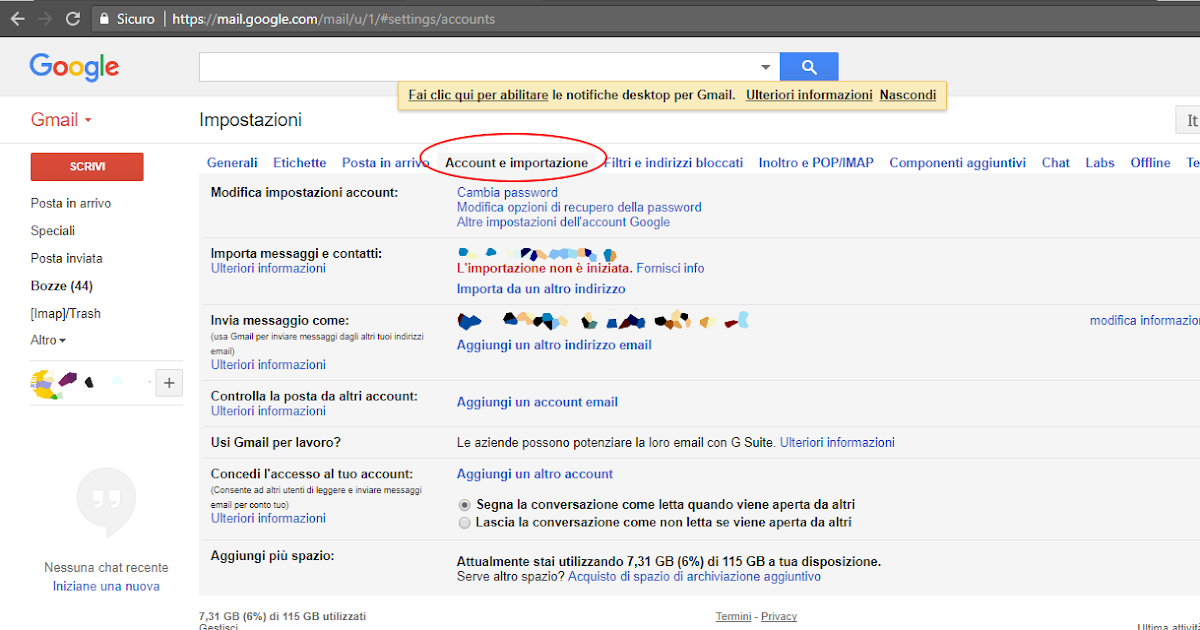Click Ulteriori informazioni under Invia messaggio come
This screenshot has height=630, width=1200.
coord(268,365)
